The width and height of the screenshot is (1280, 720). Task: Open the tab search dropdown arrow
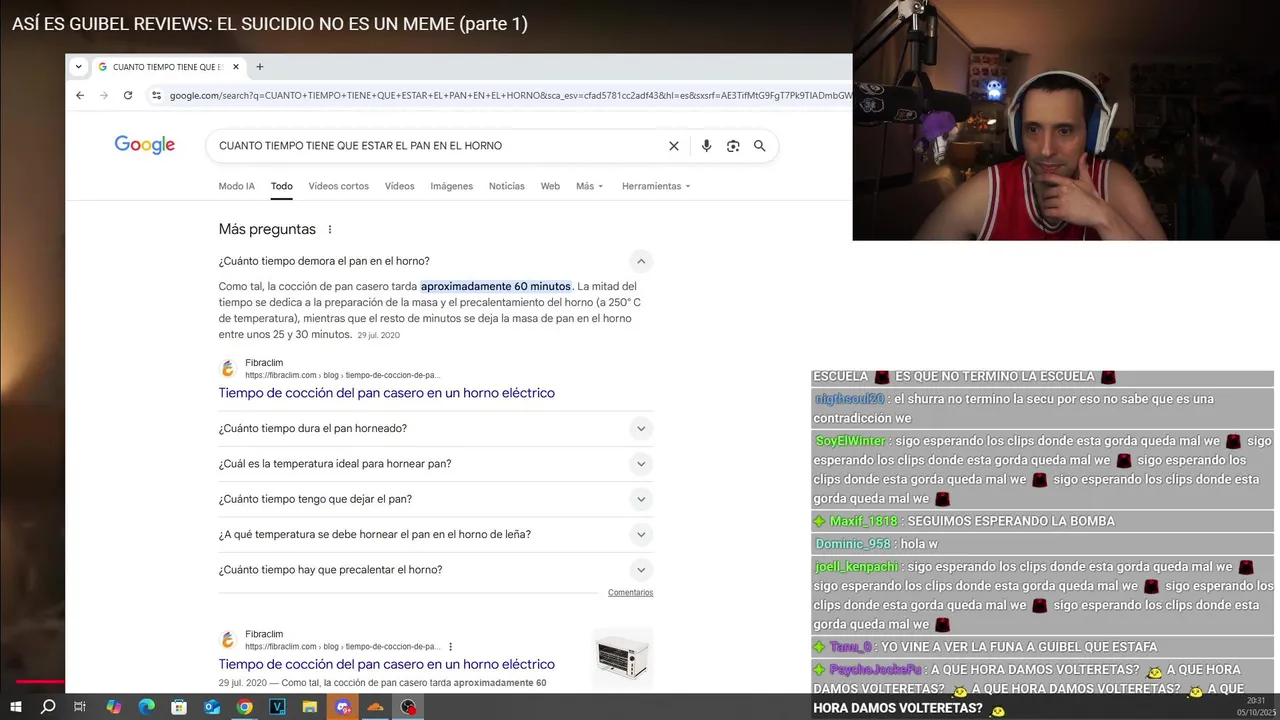(x=78, y=67)
